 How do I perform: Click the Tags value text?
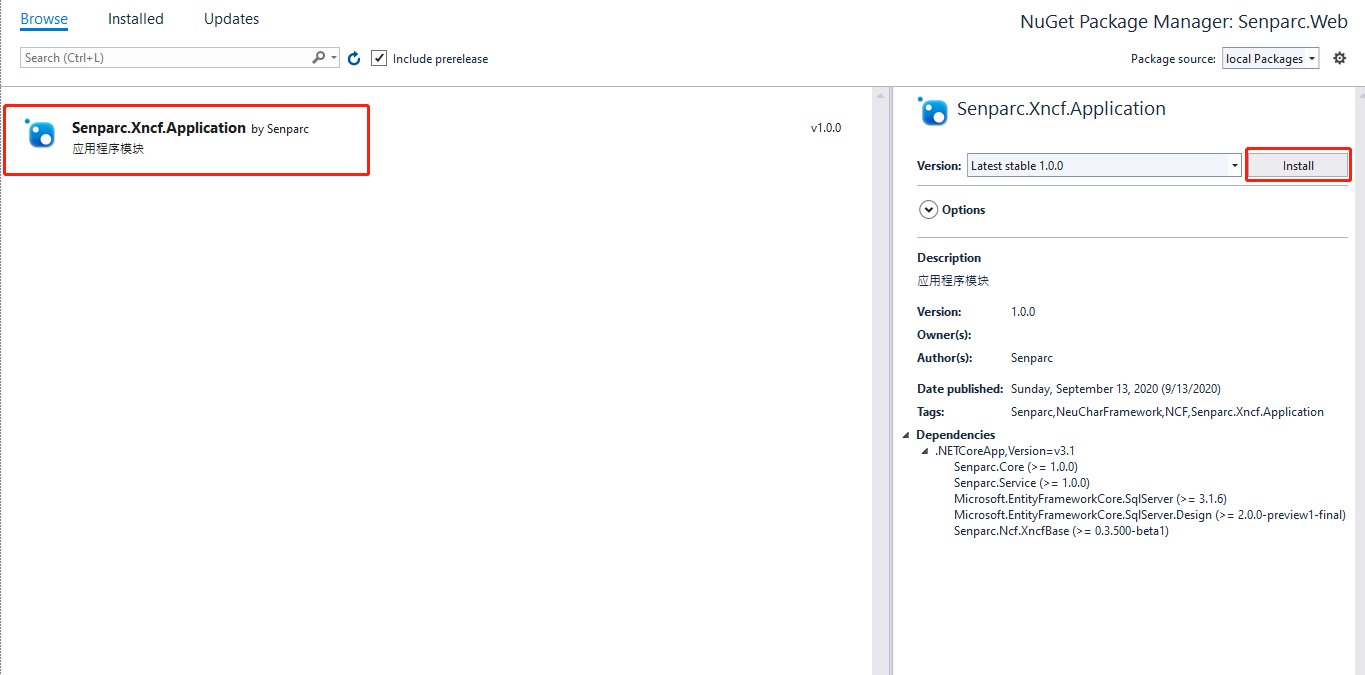1167,412
